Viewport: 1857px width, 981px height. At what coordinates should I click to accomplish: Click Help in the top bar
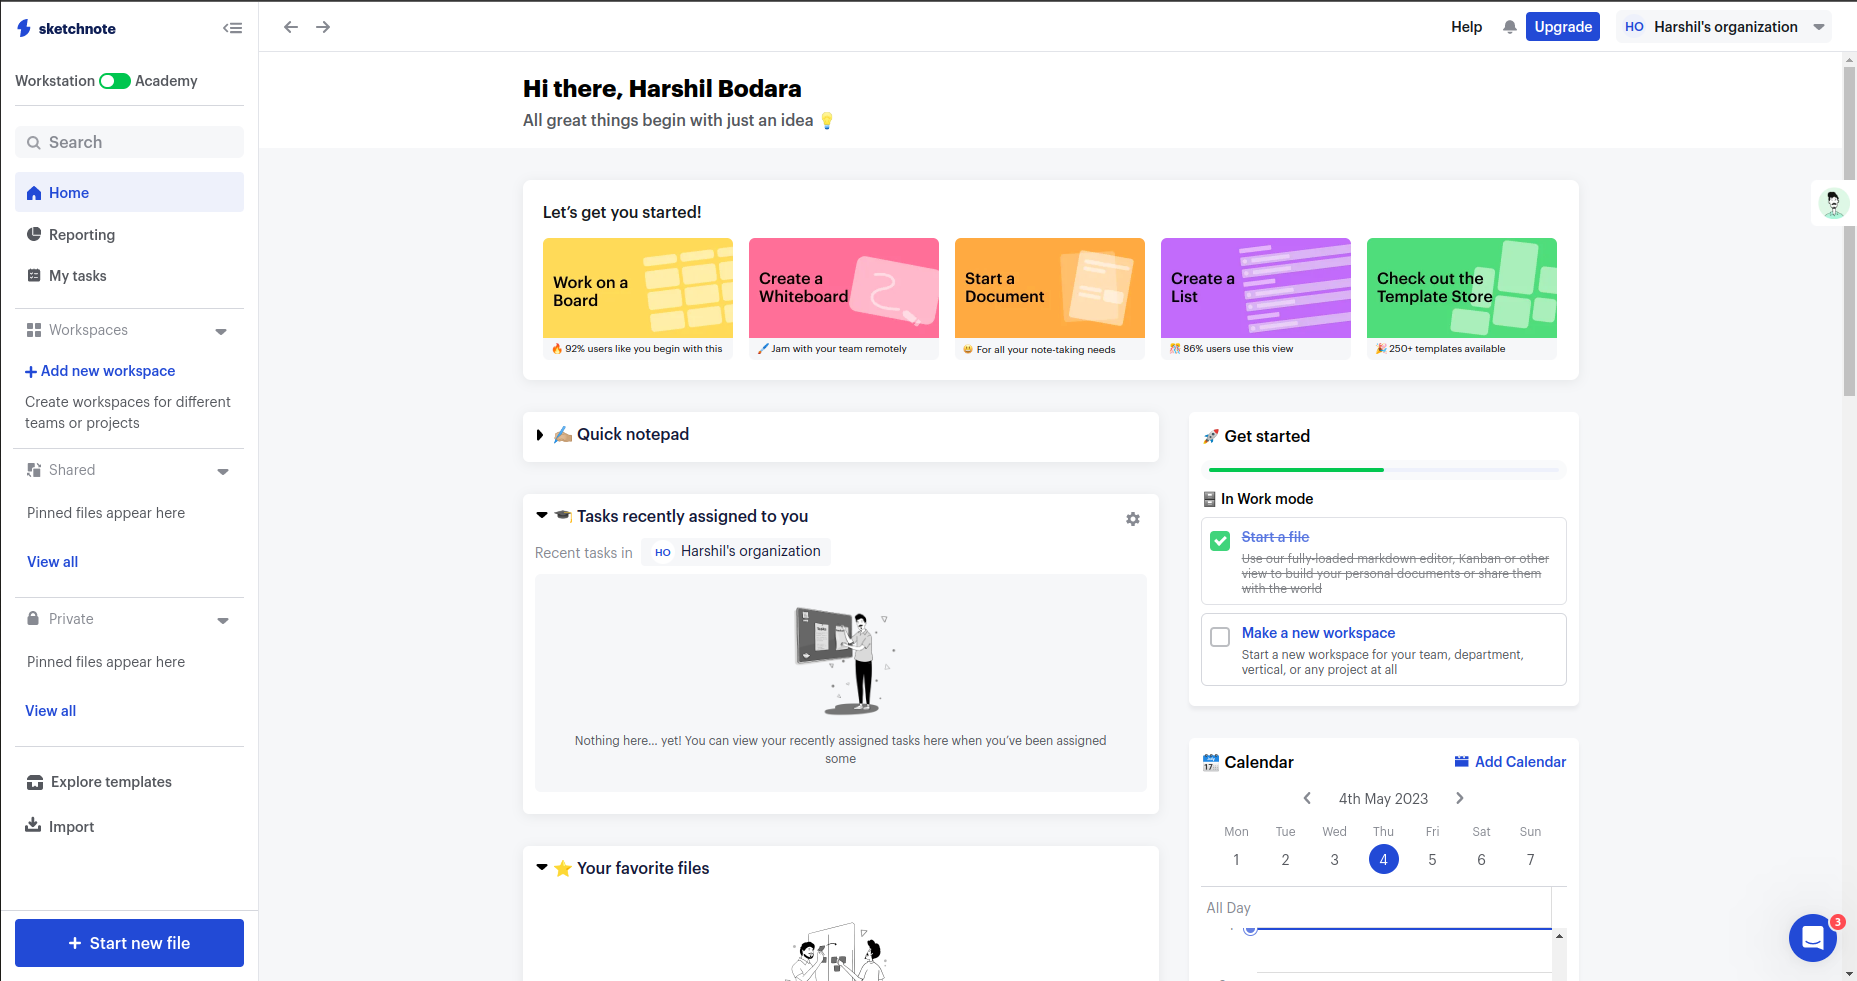click(1466, 27)
